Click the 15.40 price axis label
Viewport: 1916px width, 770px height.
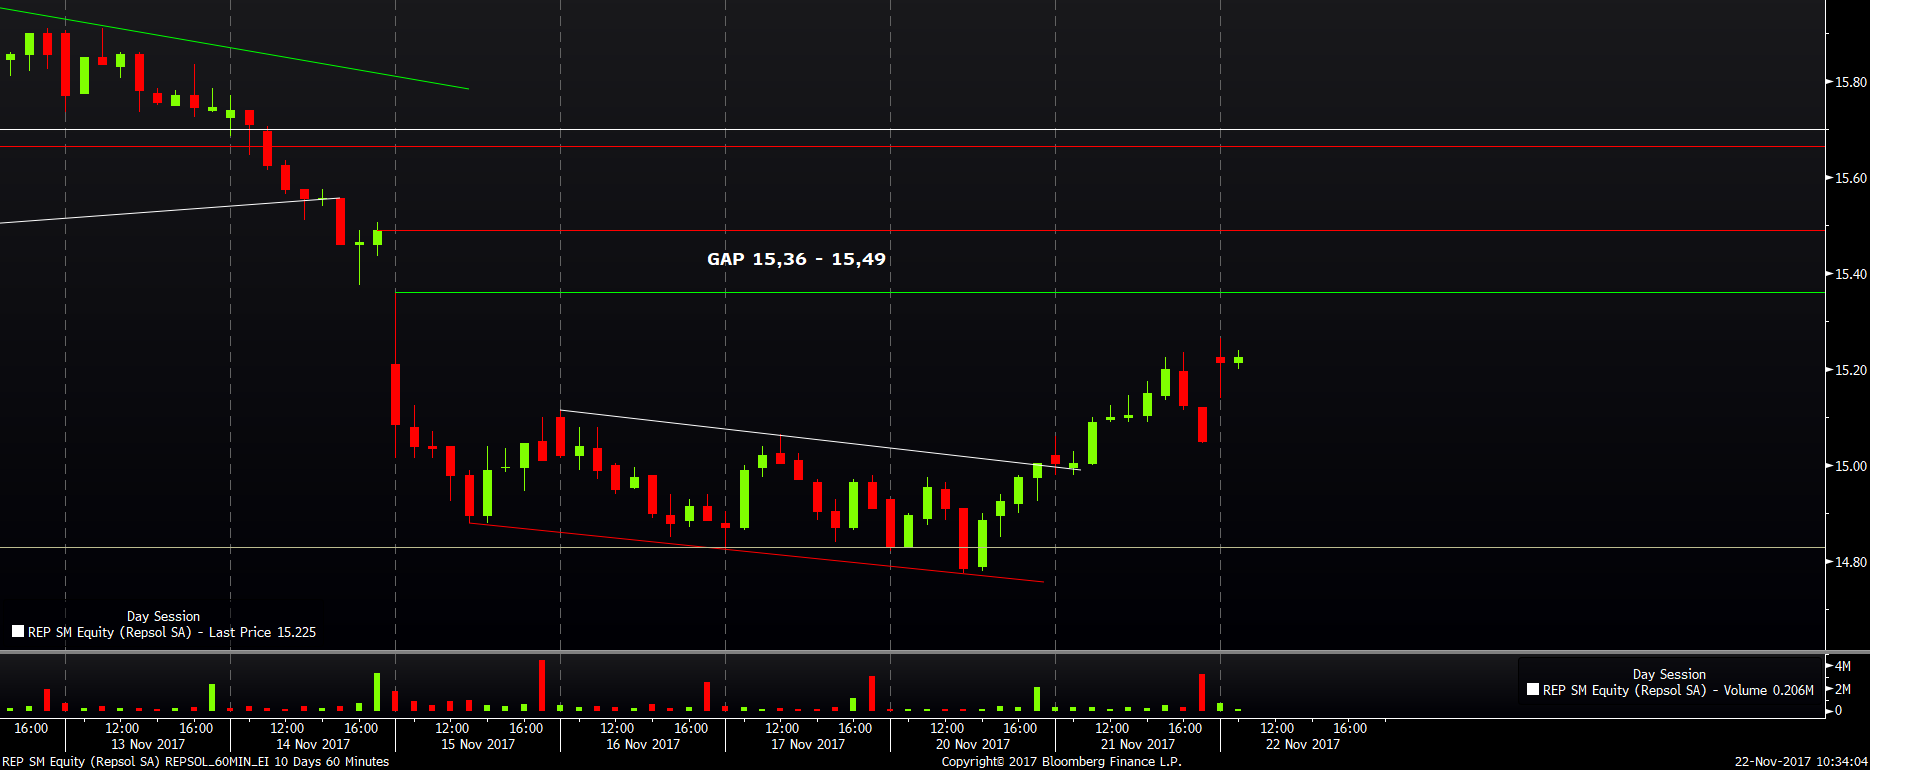pos(1850,274)
